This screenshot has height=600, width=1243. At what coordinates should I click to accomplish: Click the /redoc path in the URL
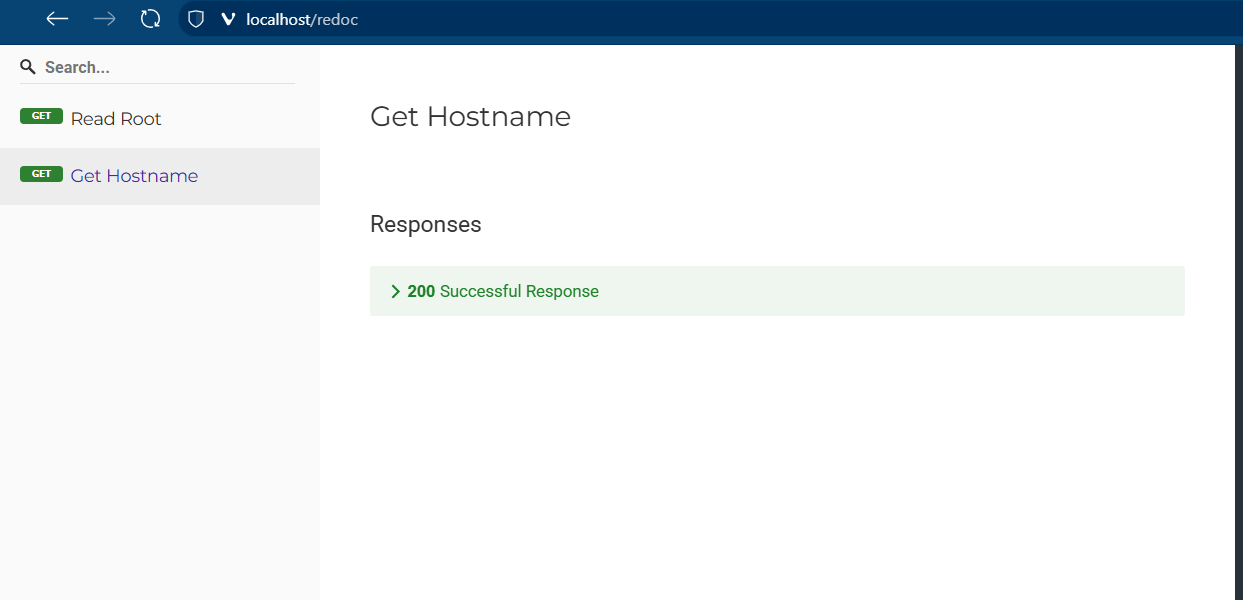pos(336,19)
